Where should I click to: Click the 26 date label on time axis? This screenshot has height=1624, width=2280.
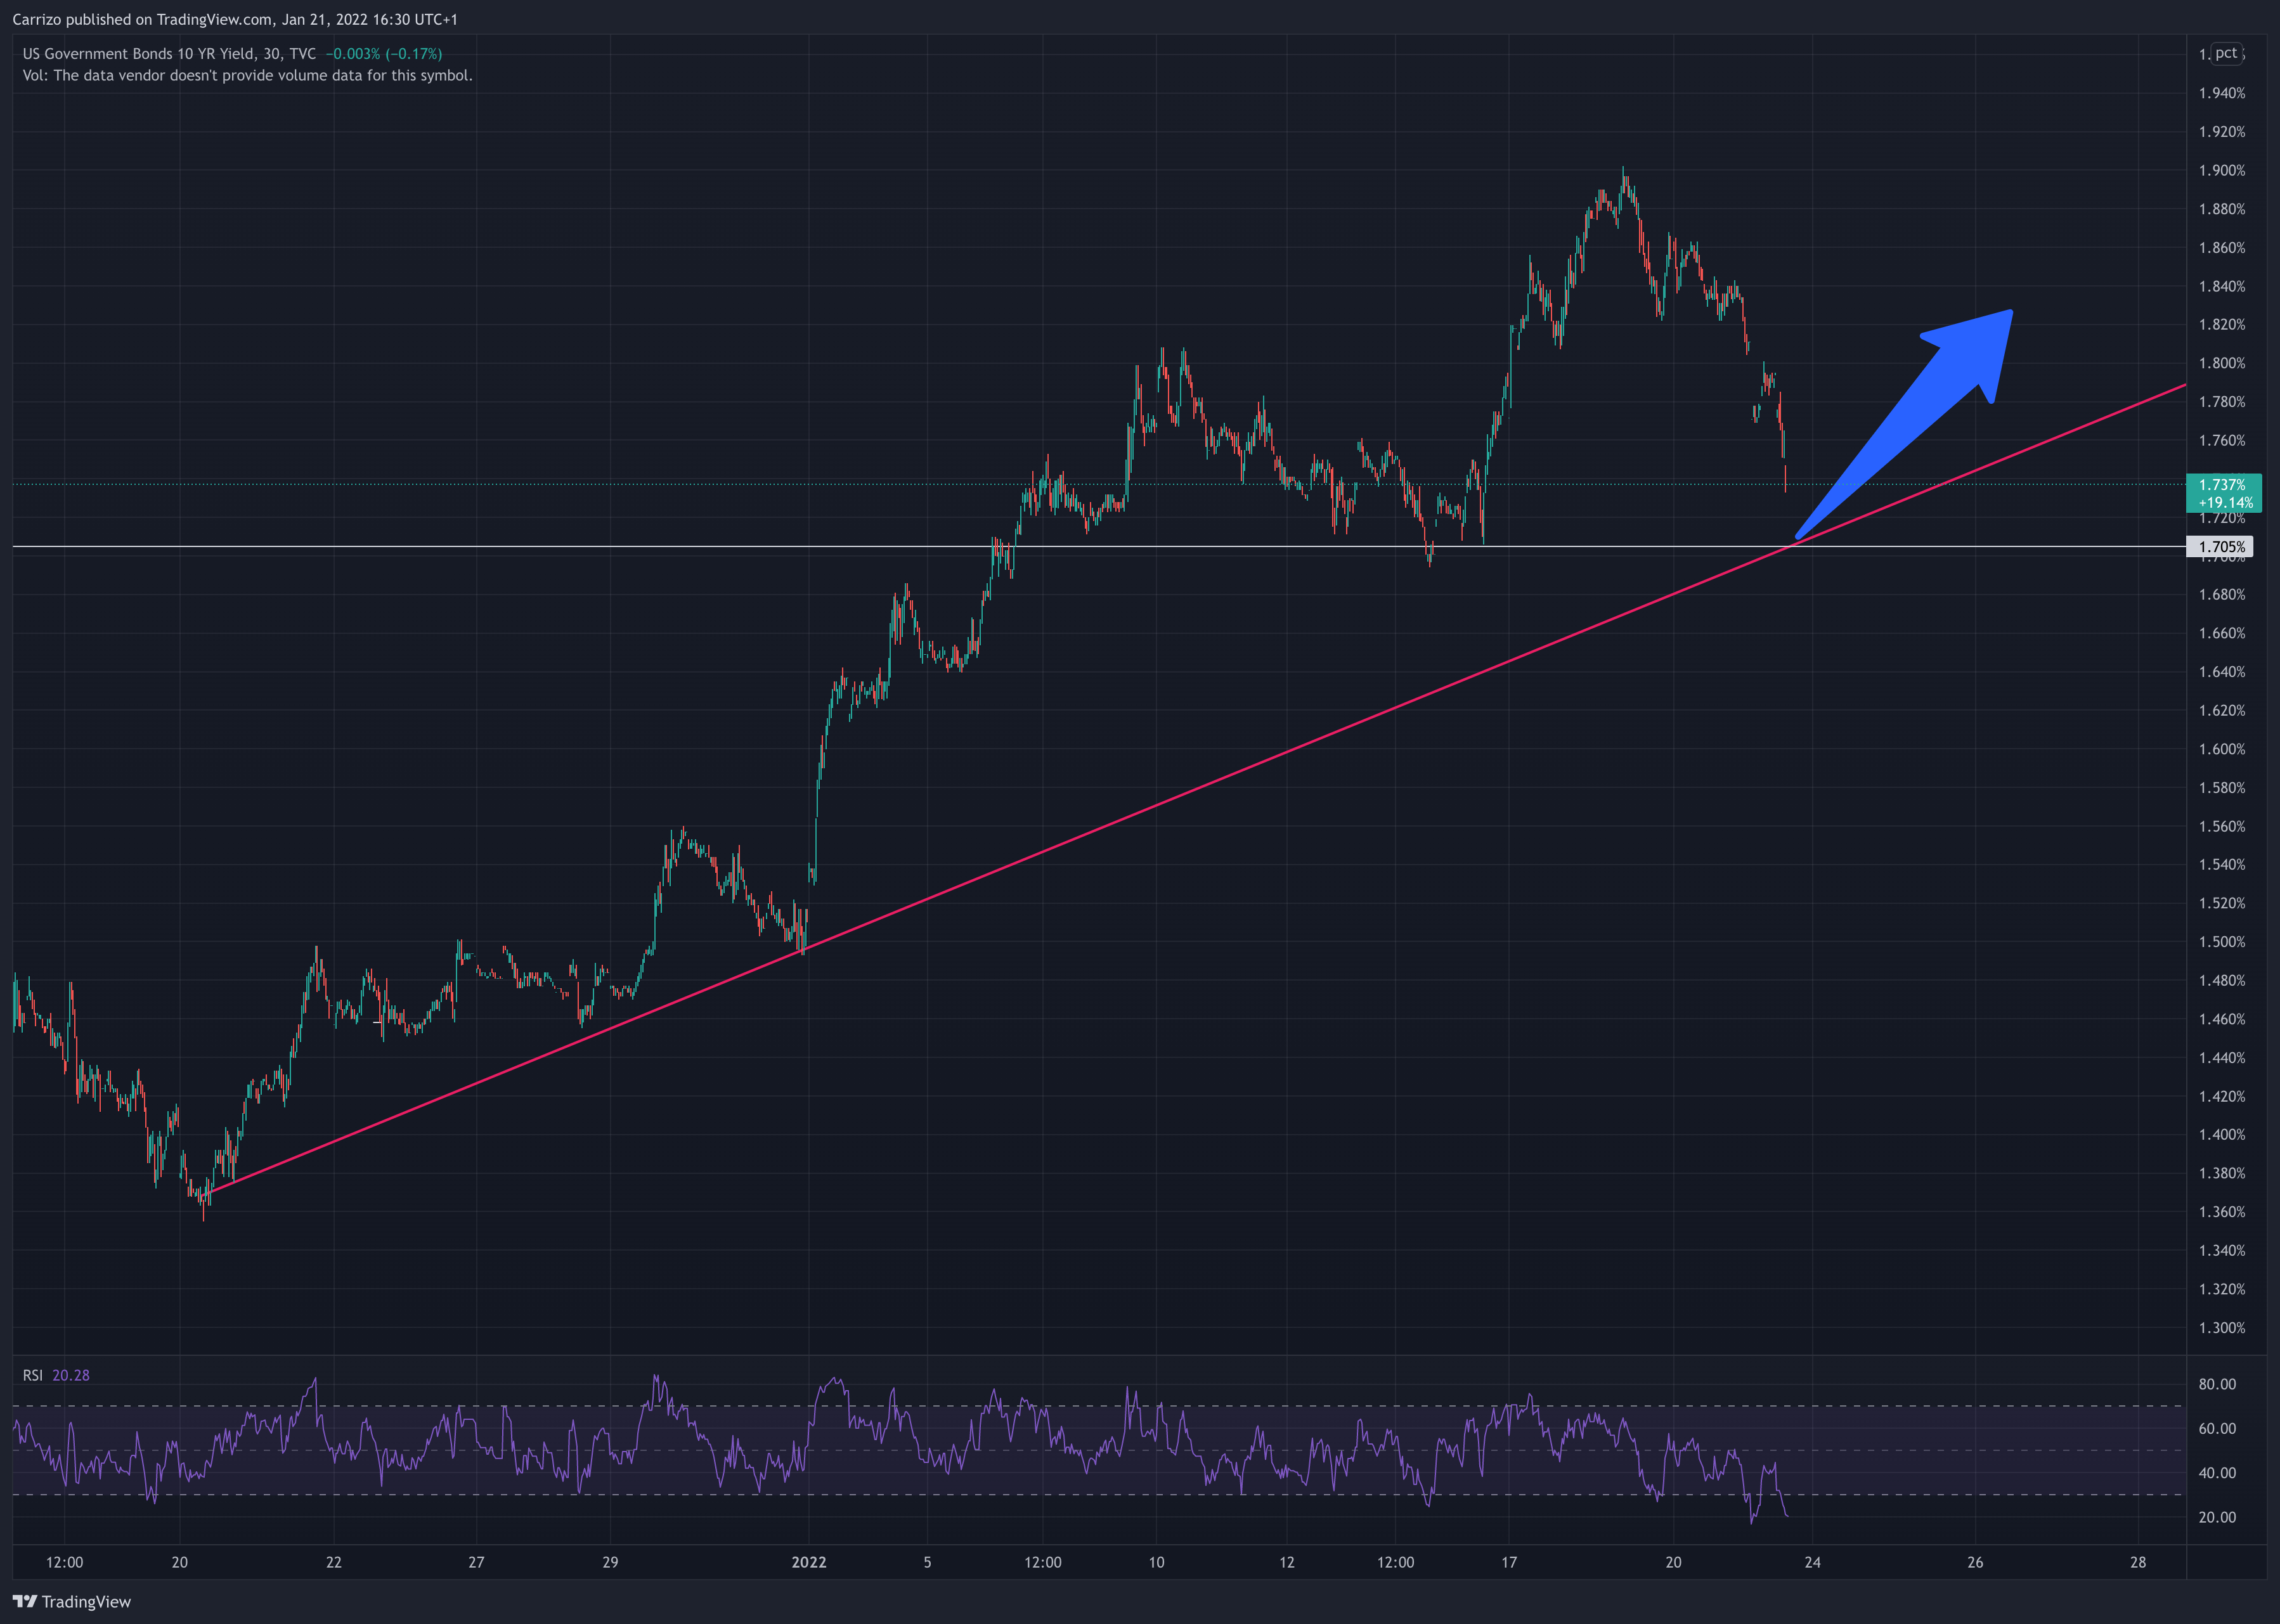1975,1562
